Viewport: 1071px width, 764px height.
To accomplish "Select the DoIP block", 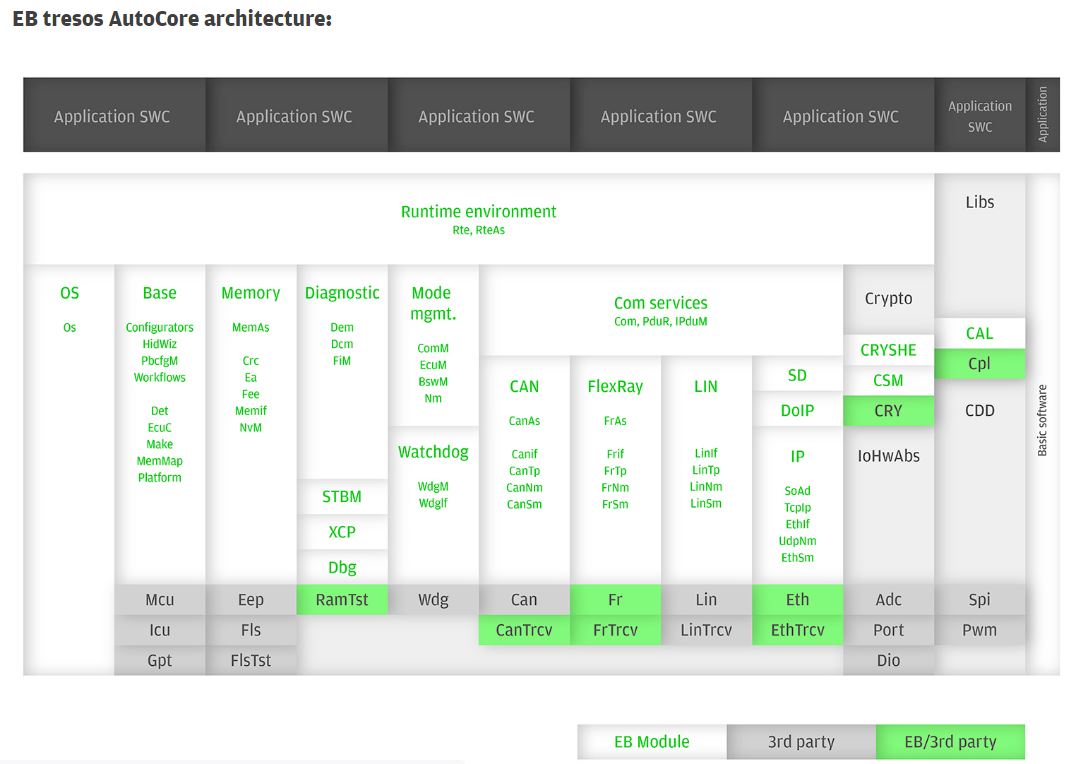I will pyautogui.click(x=797, y=410).
